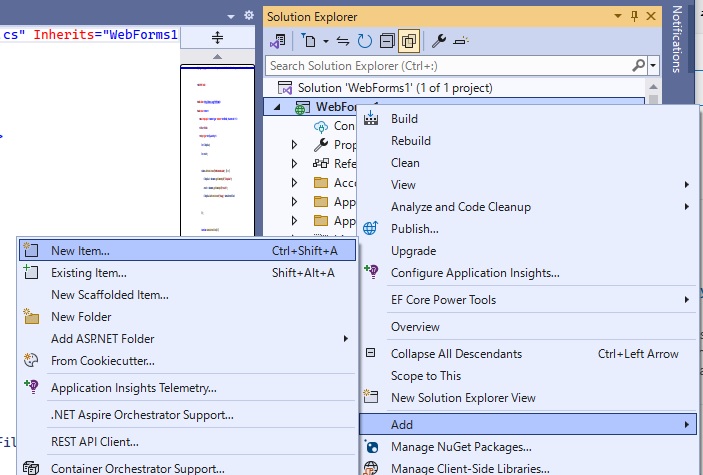Open Properties wrench in Solution Explorer toolbar
The image size is (703, 475).
[x=438, y=41]
